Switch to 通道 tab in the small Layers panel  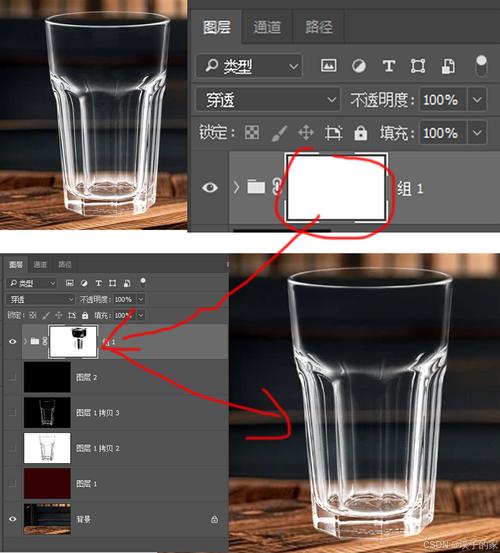tap(40, 265)
